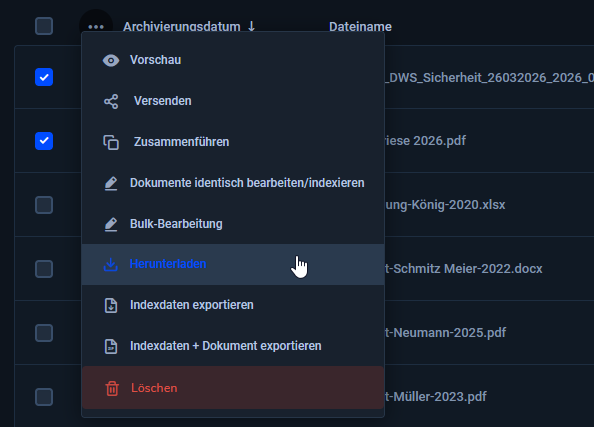Click the pencil icon for identisch bearbeiten/indexieren
The height and width of the screenshot is (427, 594).
pyautogui.click(x=111, y=183)
